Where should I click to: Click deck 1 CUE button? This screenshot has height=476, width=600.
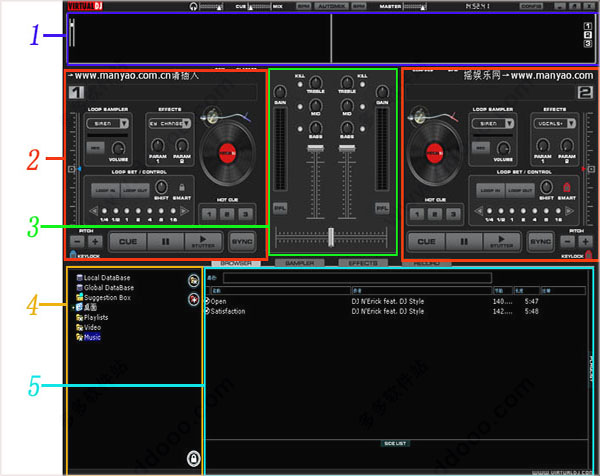(128, 241)
